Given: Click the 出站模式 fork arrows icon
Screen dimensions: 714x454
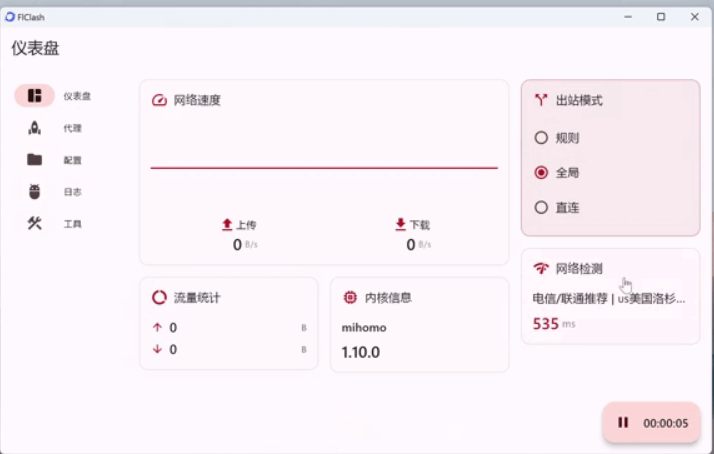Looking at the screenshot, I should click(x=541, y=100).
